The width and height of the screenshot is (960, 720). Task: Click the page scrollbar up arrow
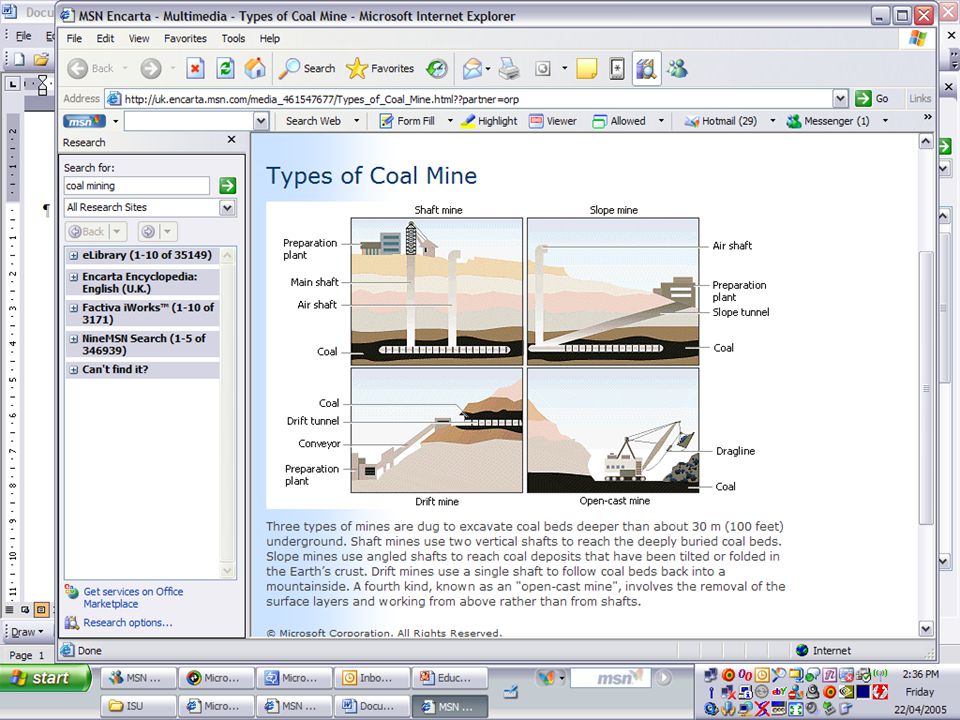pos(926,141)
